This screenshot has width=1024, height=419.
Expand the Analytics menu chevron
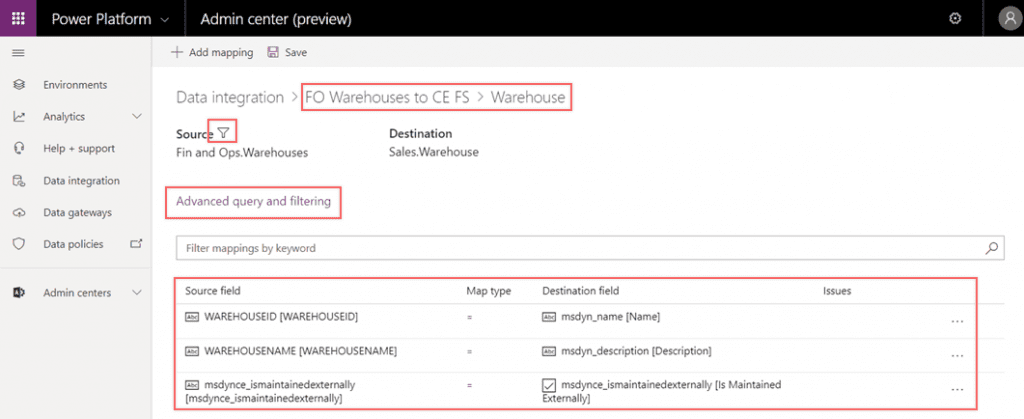pos(137,117)
